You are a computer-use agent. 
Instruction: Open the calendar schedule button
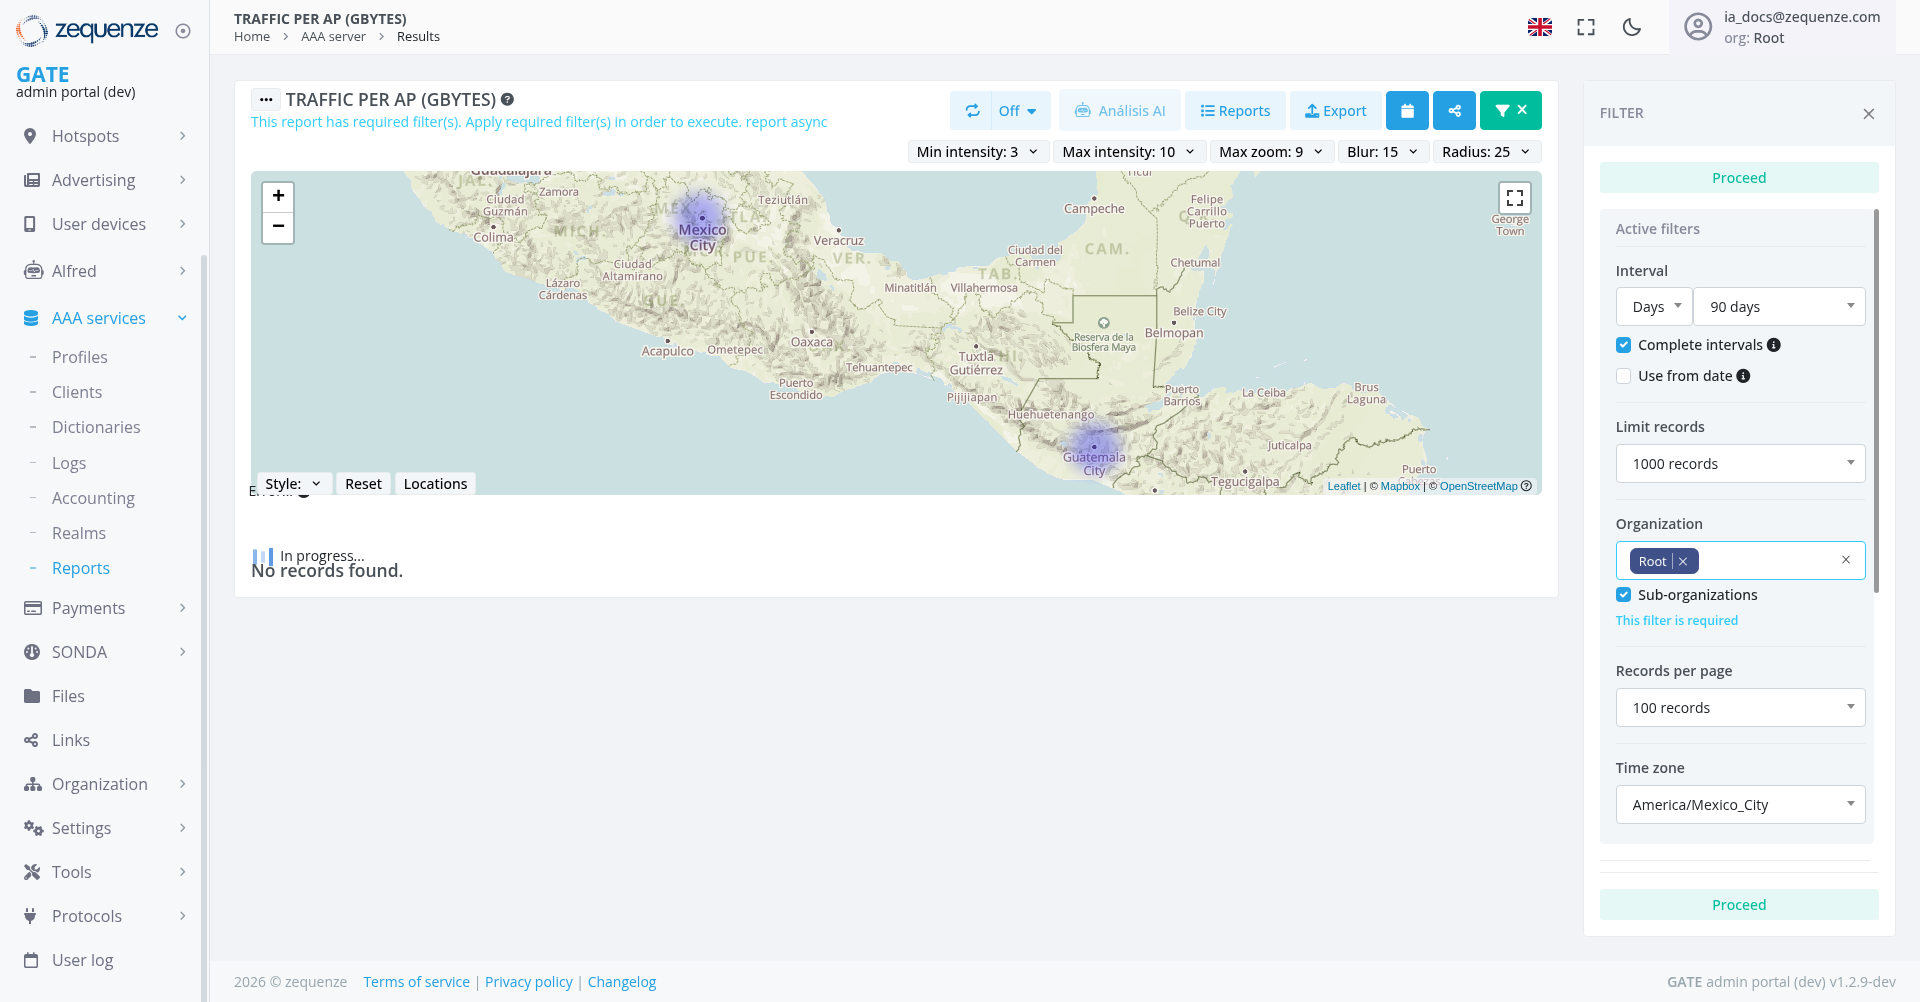[1407, 111]
